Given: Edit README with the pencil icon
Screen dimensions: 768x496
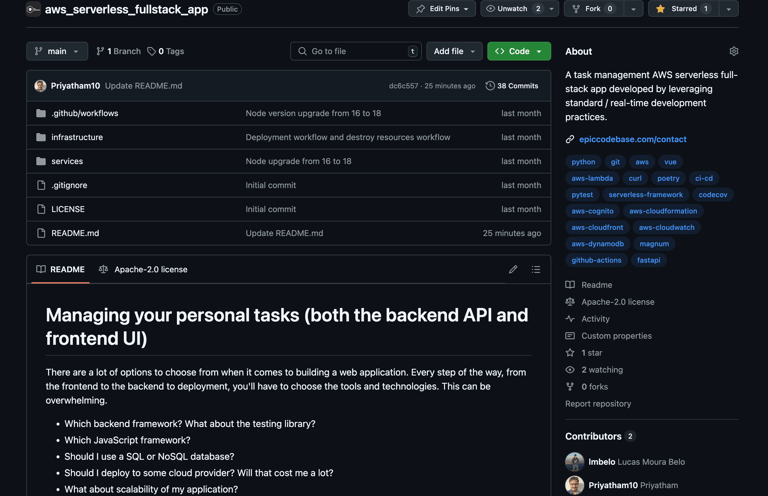Looking at the screenshot, I should pyautogui.click(x=513, y=269).
